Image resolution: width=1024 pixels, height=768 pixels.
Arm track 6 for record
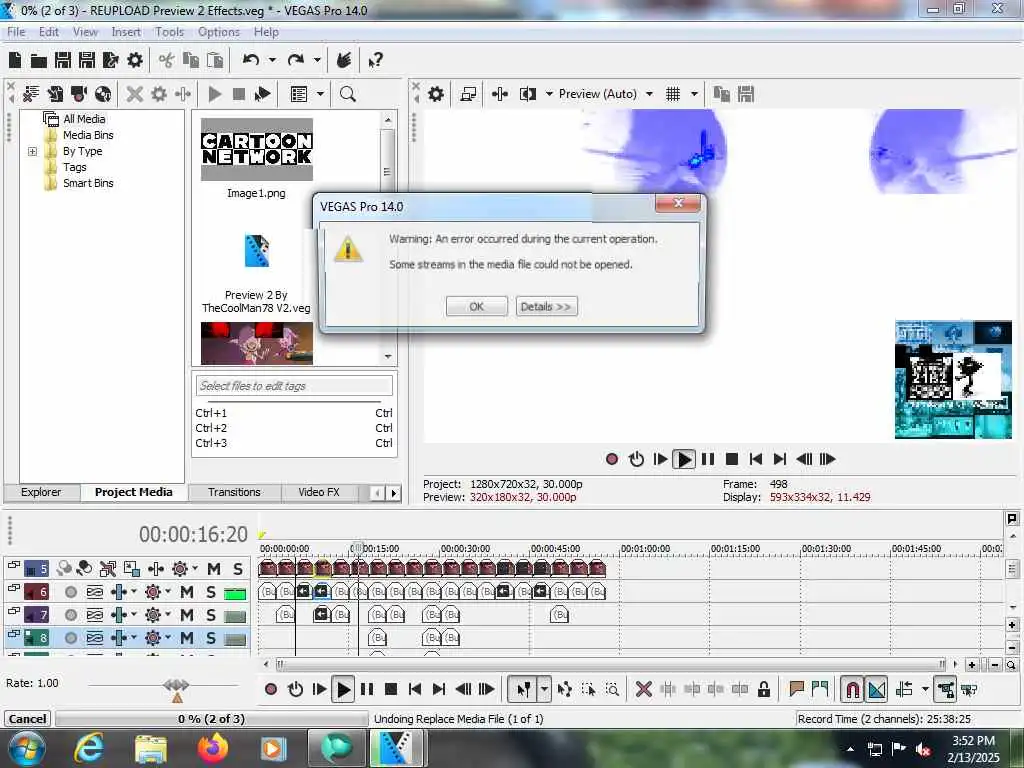[x=71, y=592]
